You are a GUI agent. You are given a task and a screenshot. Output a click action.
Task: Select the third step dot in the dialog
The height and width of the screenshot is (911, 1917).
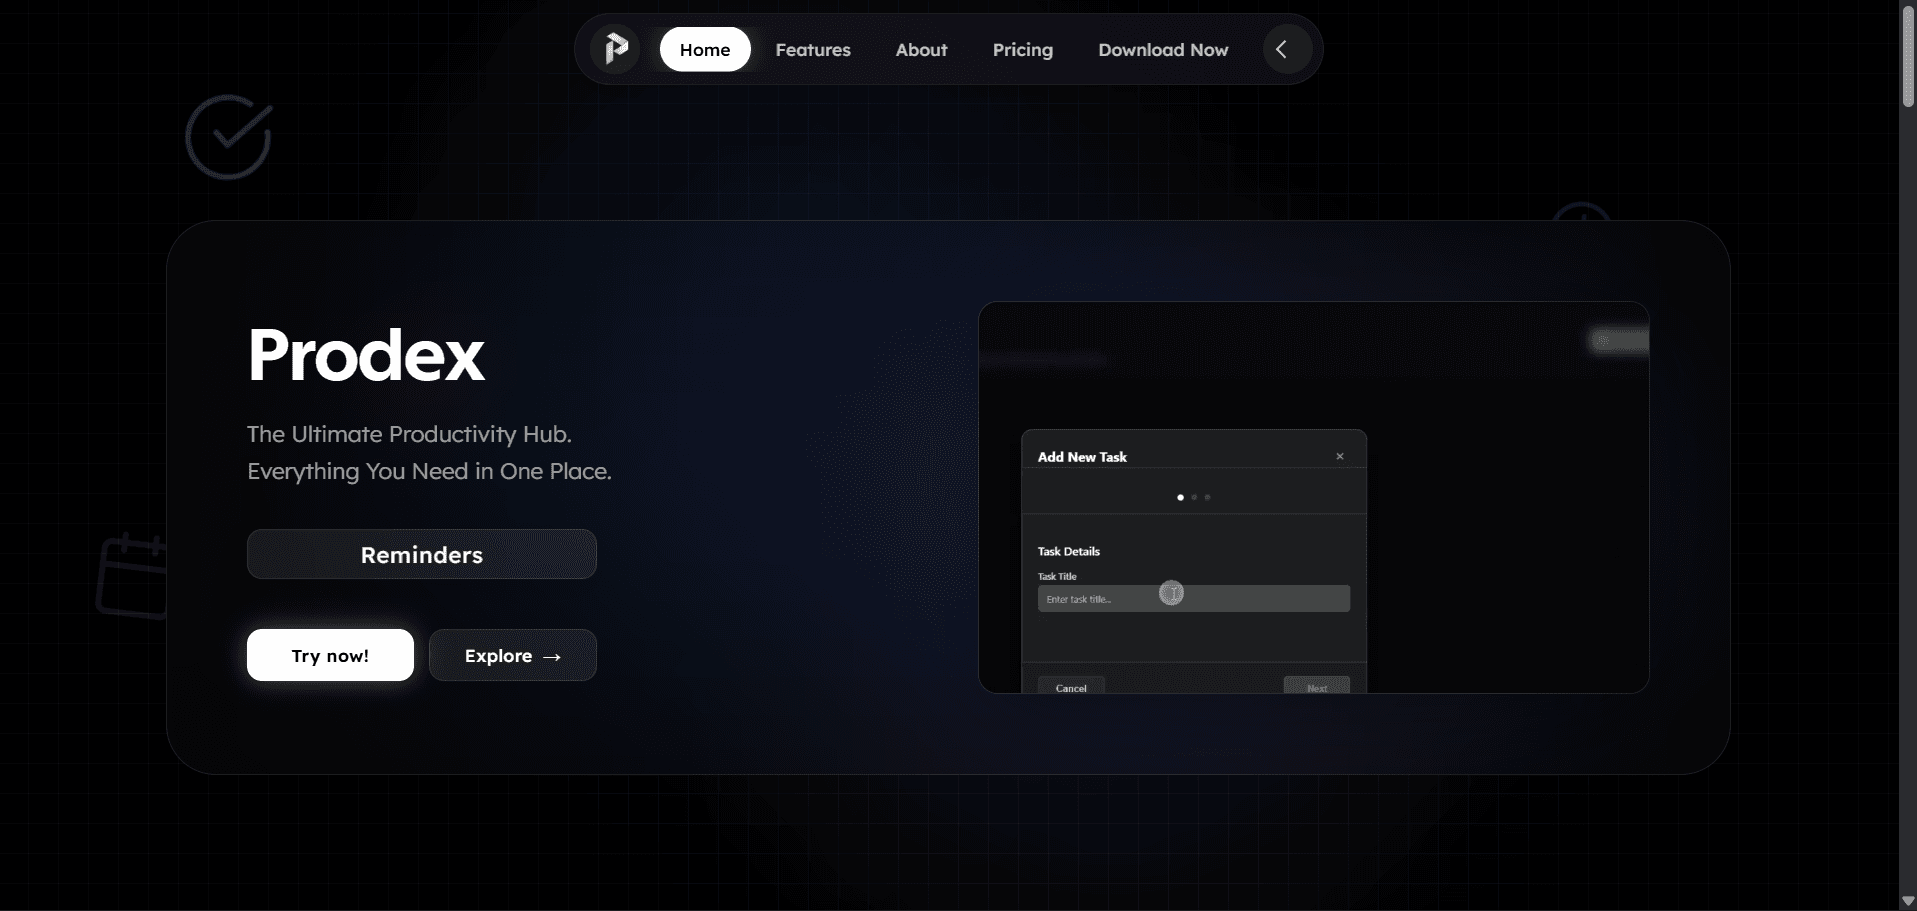point(1208,497)
